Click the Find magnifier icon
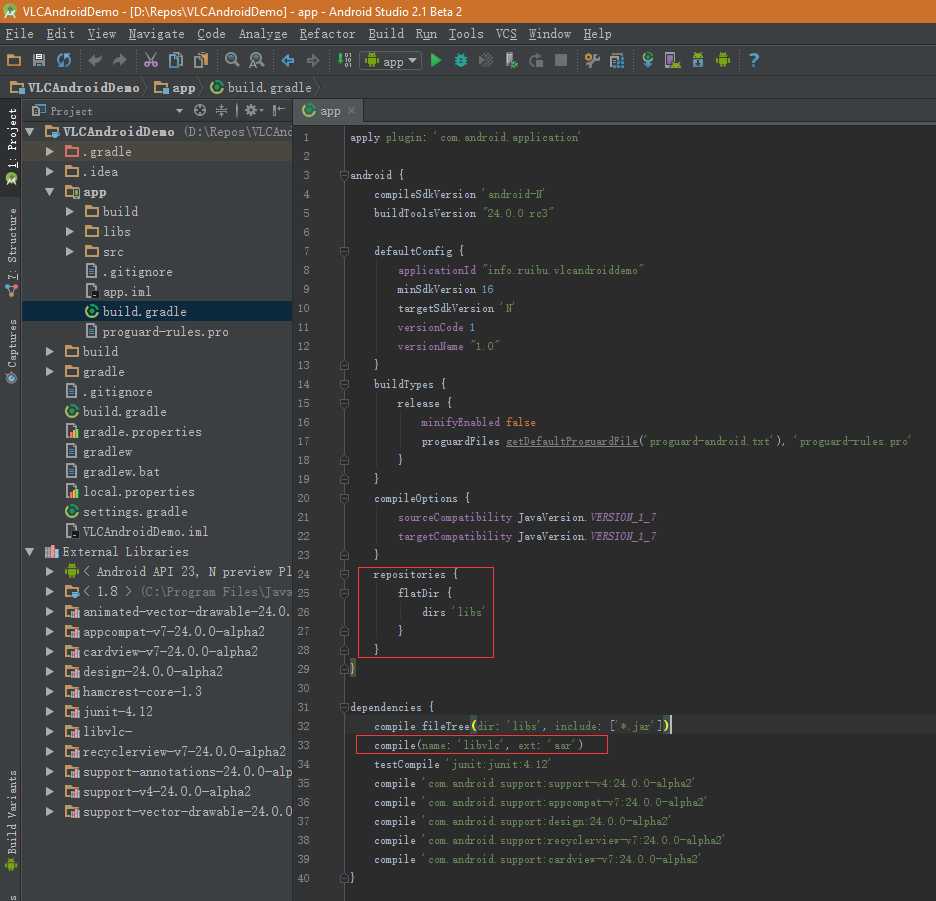The image size is (936, 901). click(232, 60)
